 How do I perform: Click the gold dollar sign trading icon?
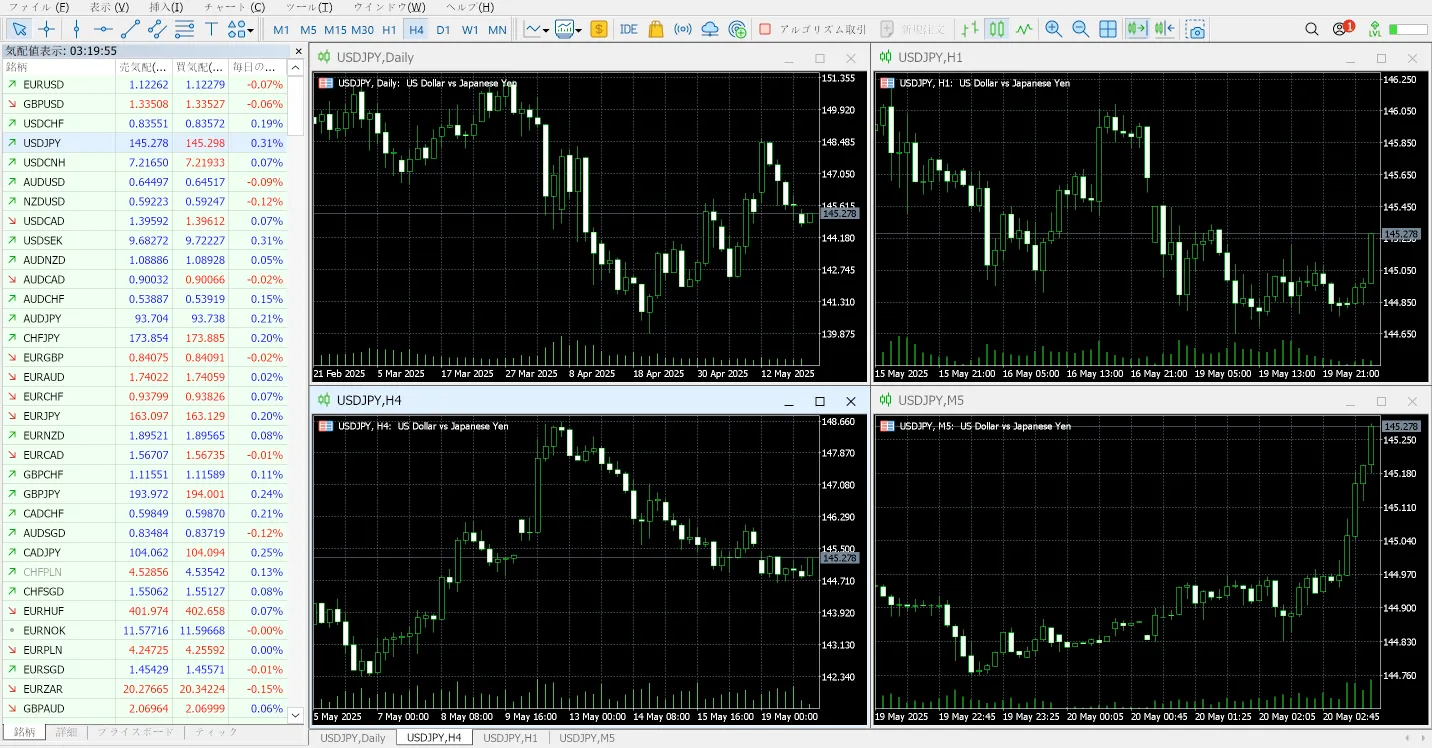pyautogui.click(x=599, y=29)
